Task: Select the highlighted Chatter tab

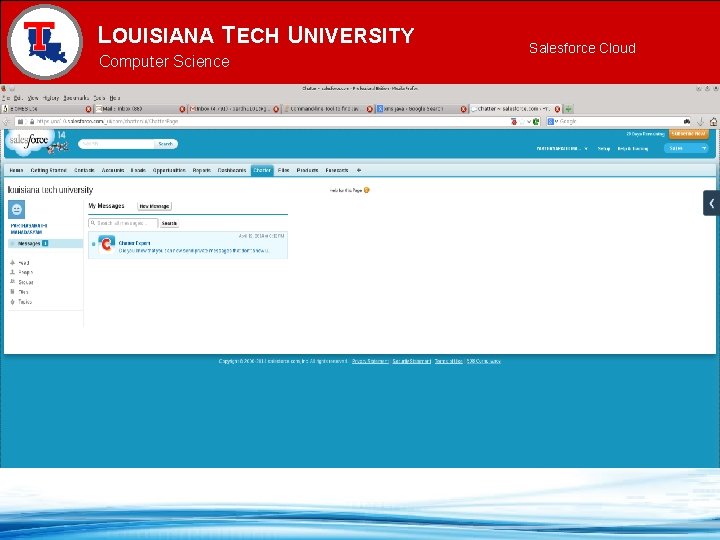Action: click(x=262, y=170)
